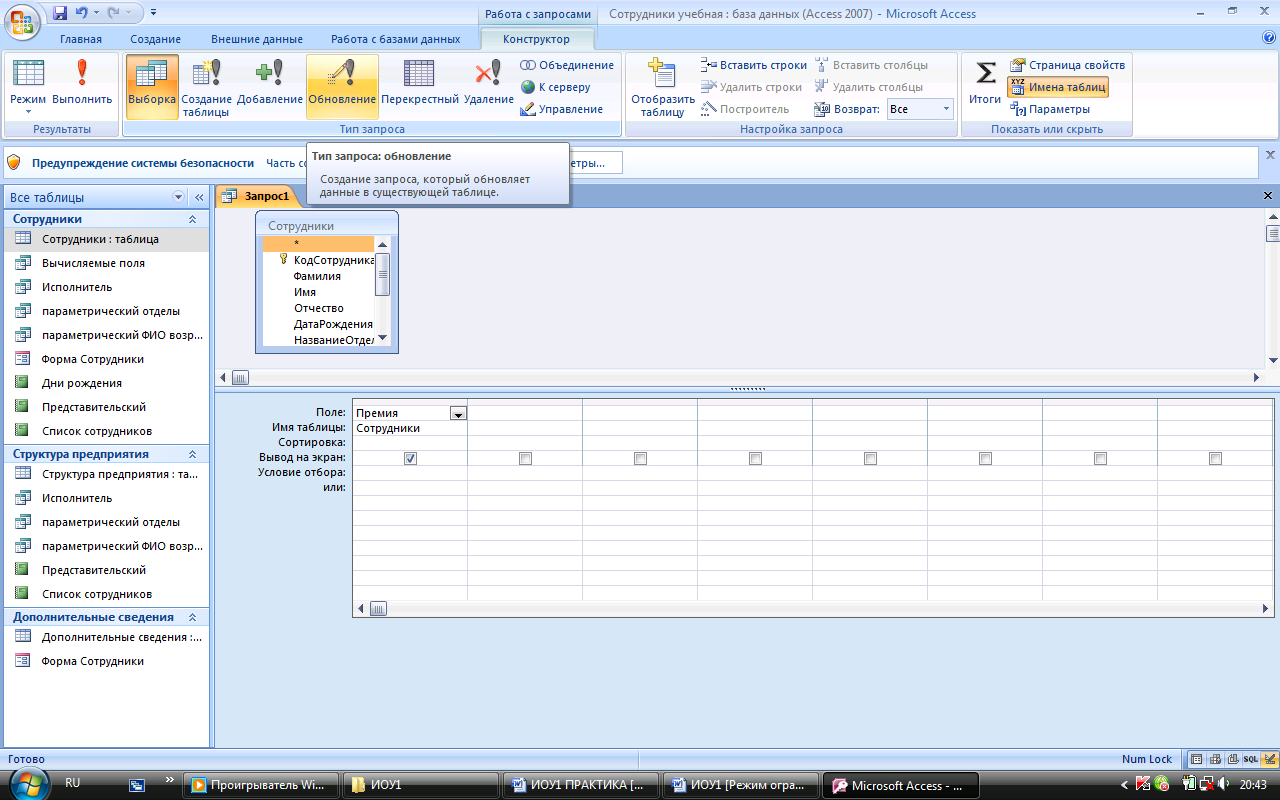Select the Обновление query type
The image size is (1280, 800).
click(x=342, y=84)
